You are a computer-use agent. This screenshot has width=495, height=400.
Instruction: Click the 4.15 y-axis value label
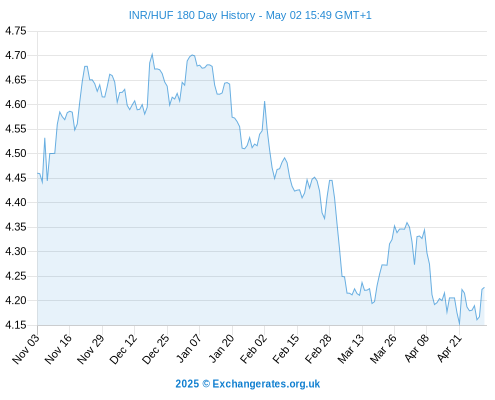pyautogui.click(x=16, y=325)
